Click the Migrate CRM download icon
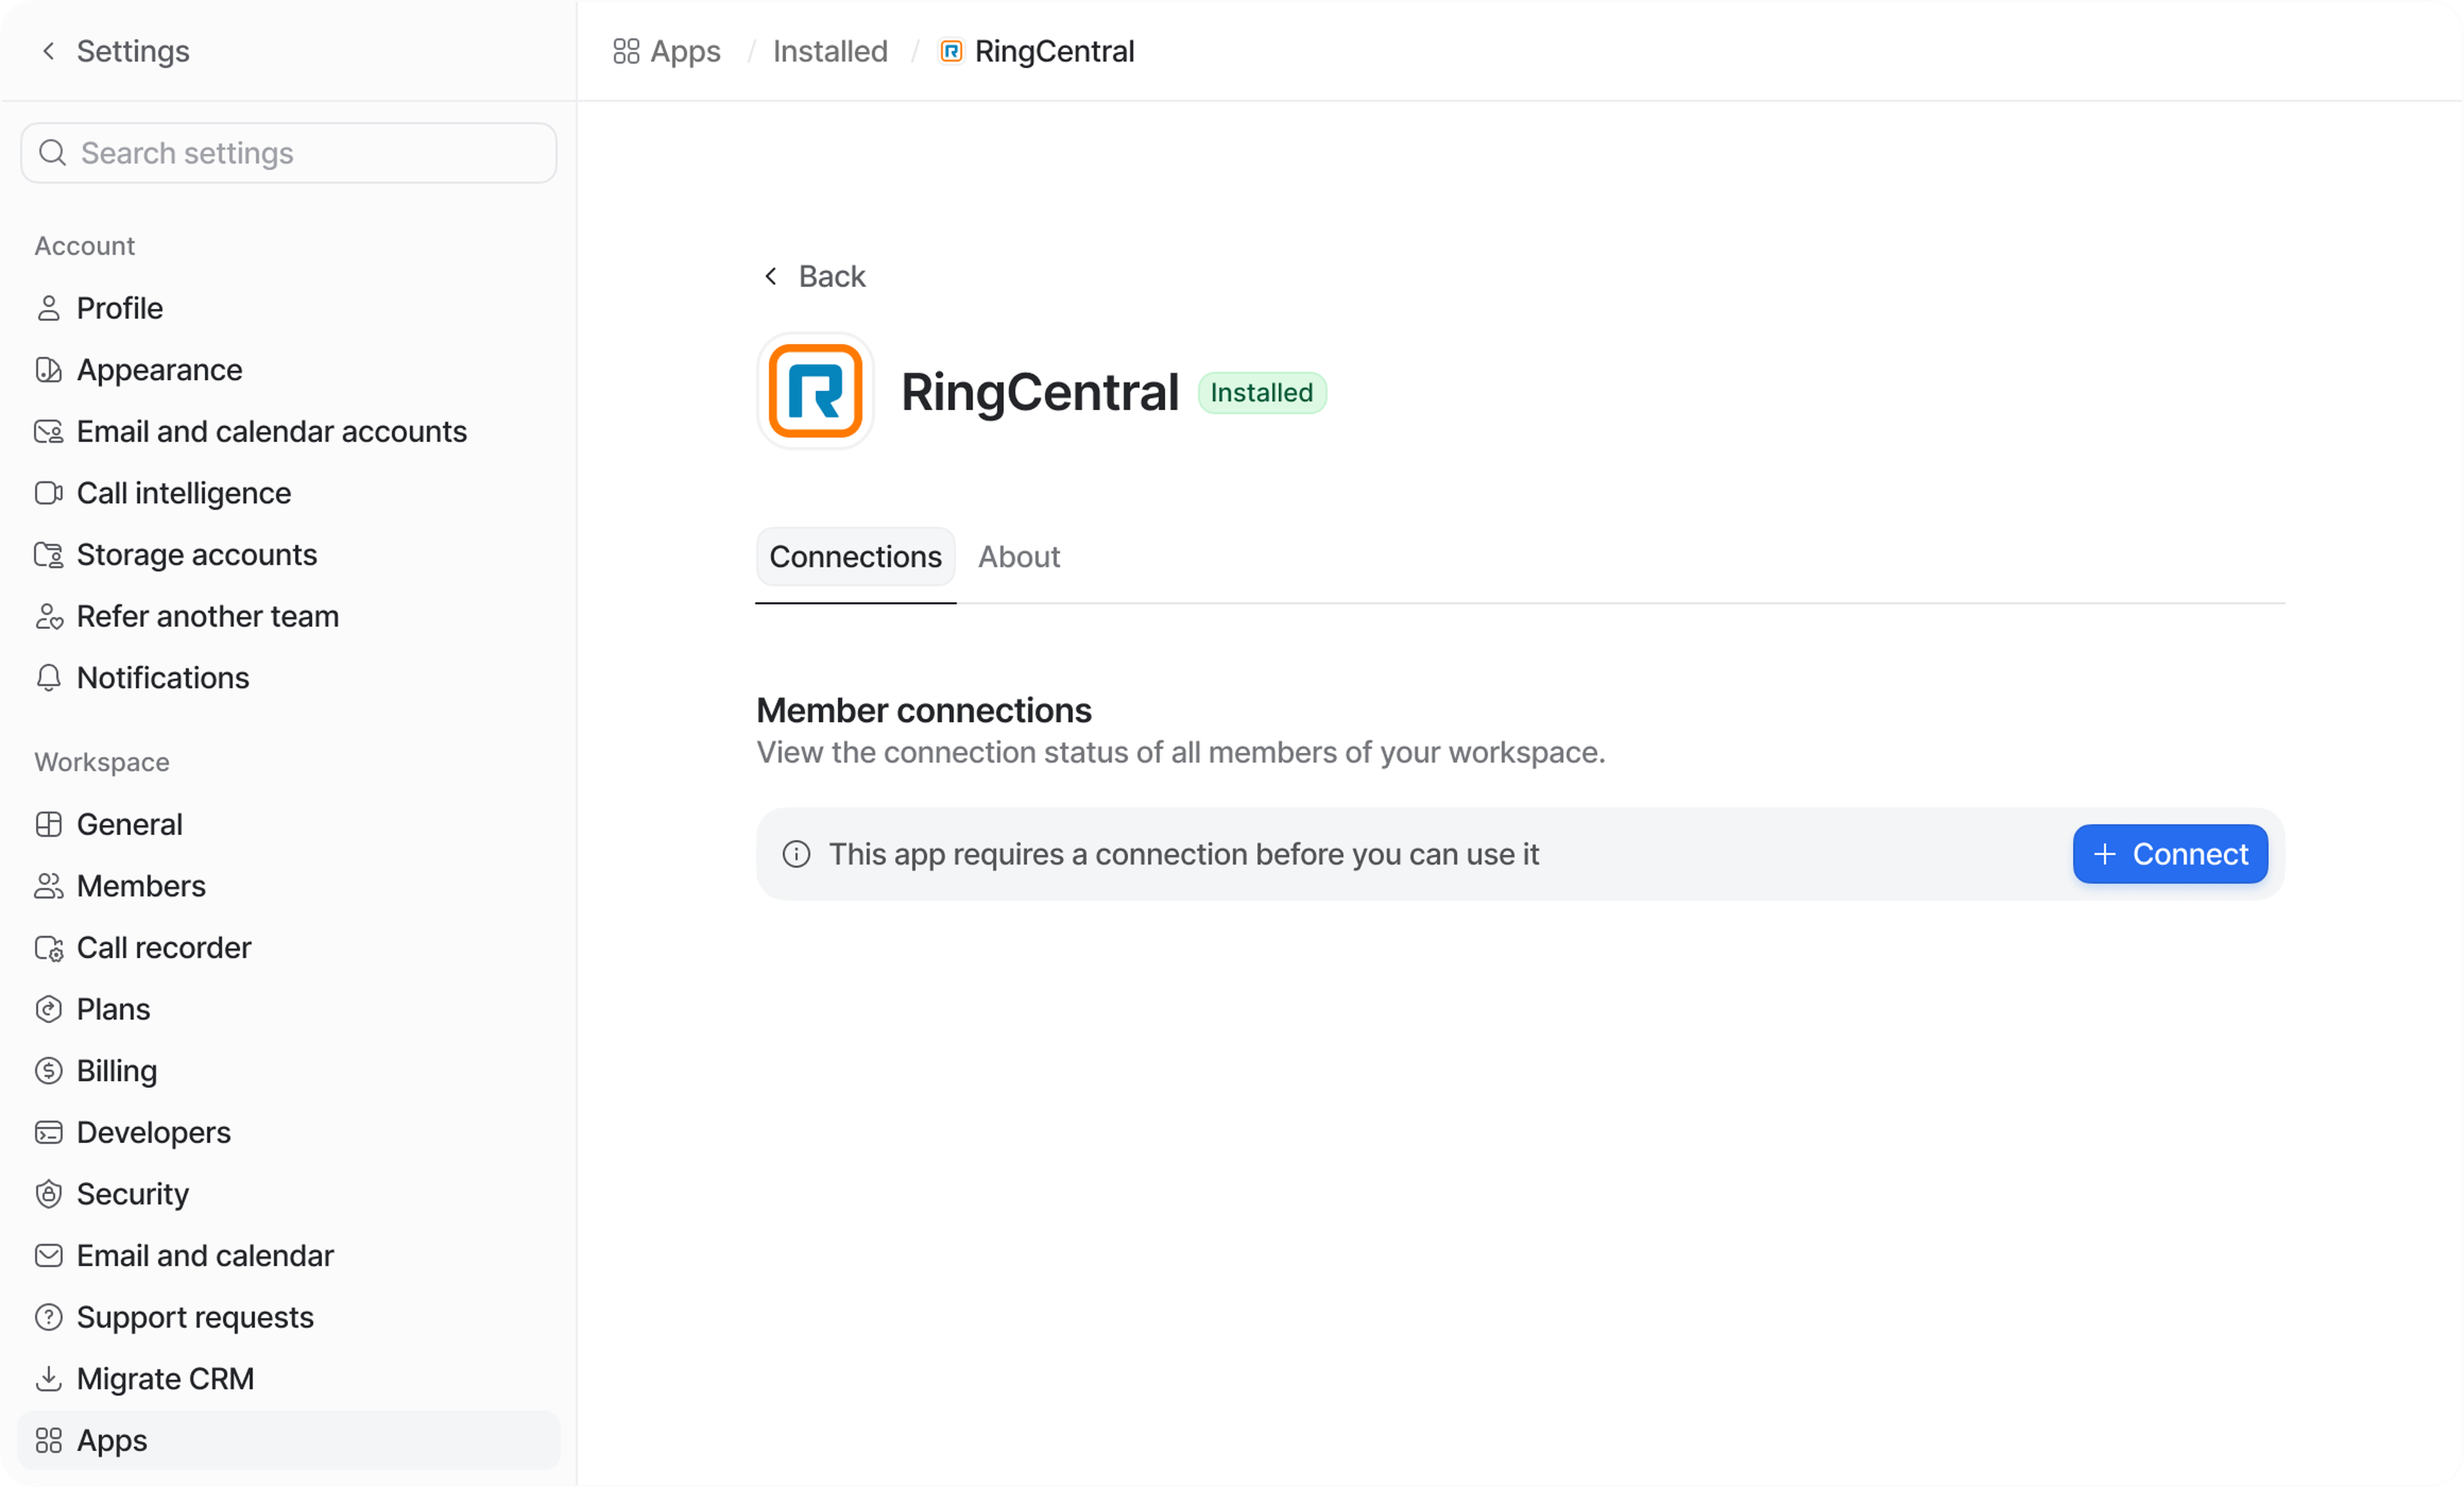The height and width of the screenshot is (1487, 2464). click(x=48, y=1379)
